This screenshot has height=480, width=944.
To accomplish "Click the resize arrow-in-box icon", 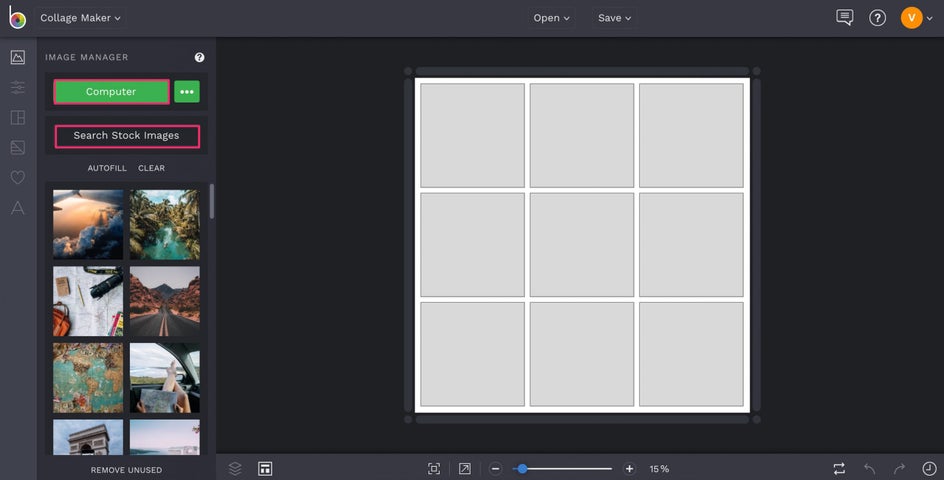I will point(465,469).
